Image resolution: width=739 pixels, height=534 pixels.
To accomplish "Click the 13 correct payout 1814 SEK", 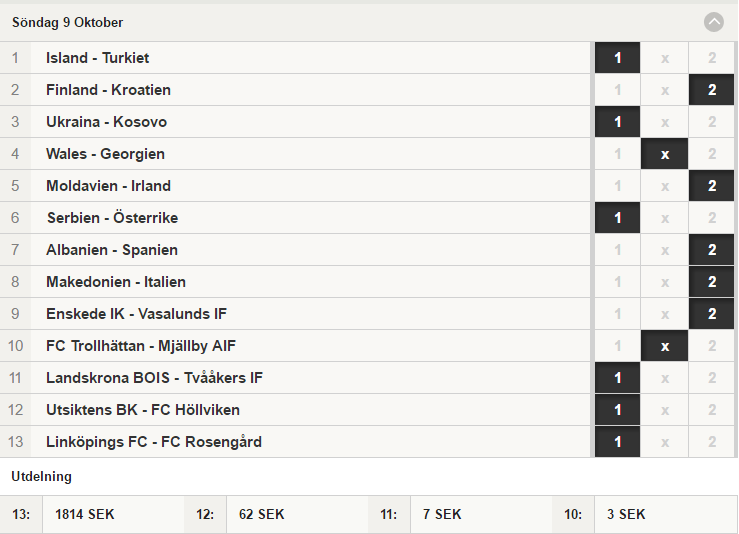I will [x=85, y=514].
